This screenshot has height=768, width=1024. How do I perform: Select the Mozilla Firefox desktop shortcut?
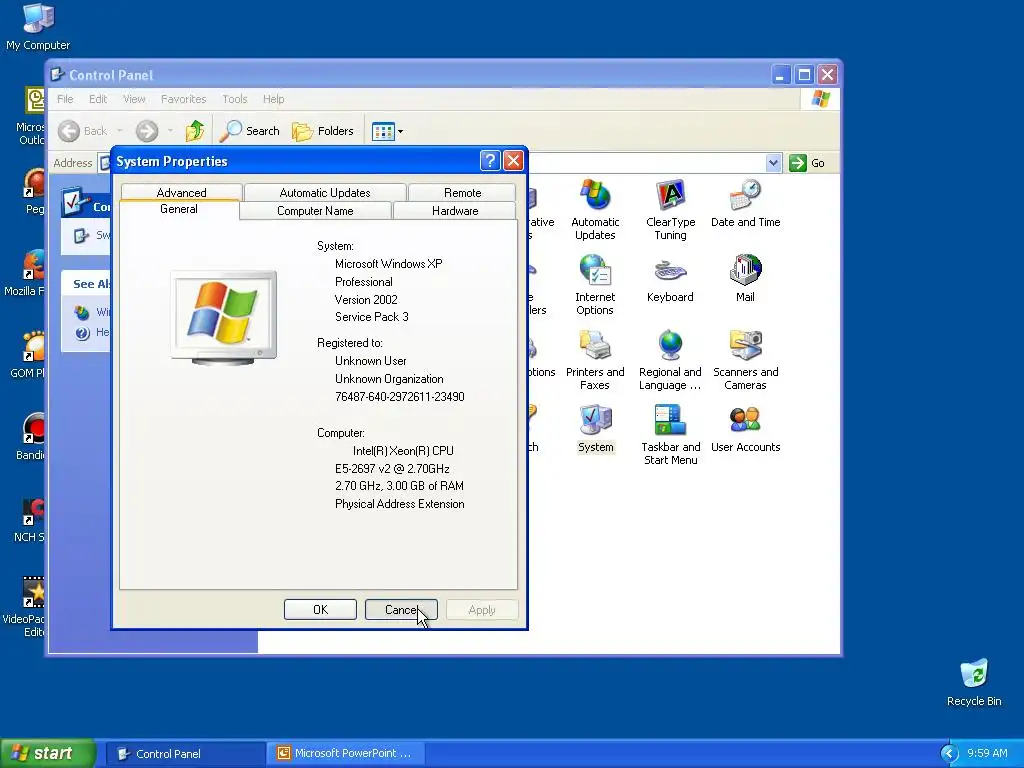(x=26, y=274)
